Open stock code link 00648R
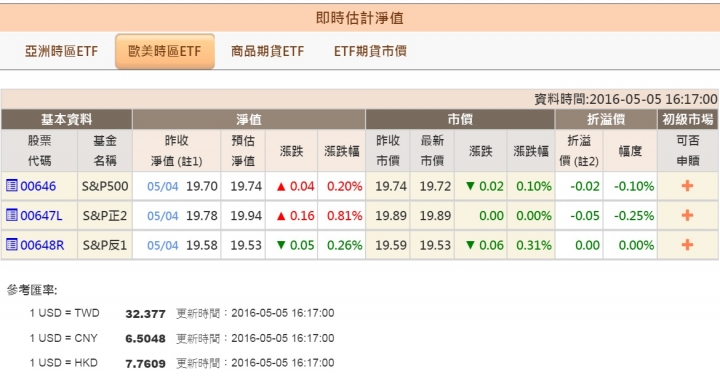The image size is (720, 377). [42, 245]
